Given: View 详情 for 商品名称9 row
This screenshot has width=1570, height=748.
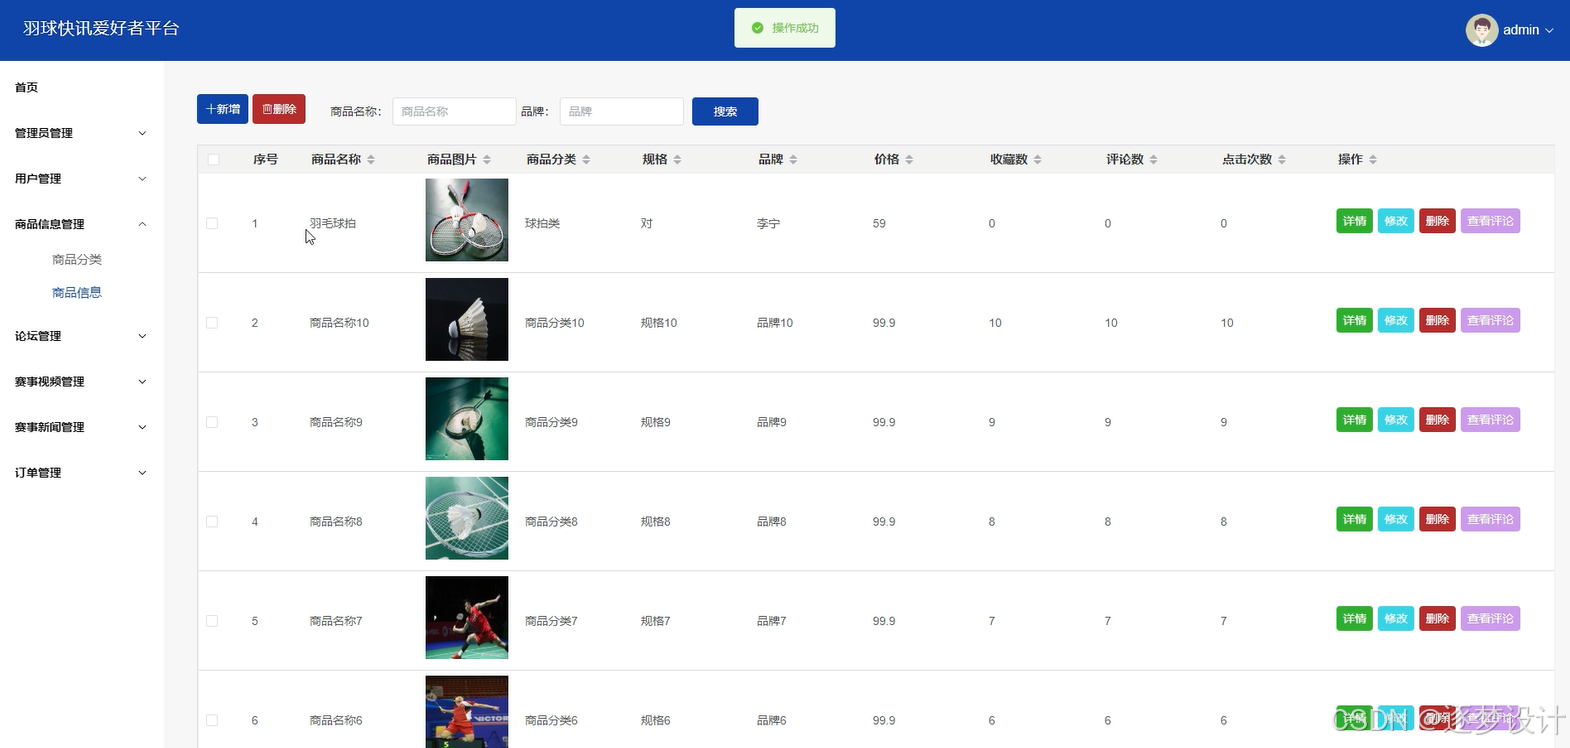Looking at the screenshot, I should coord(1354,420).
